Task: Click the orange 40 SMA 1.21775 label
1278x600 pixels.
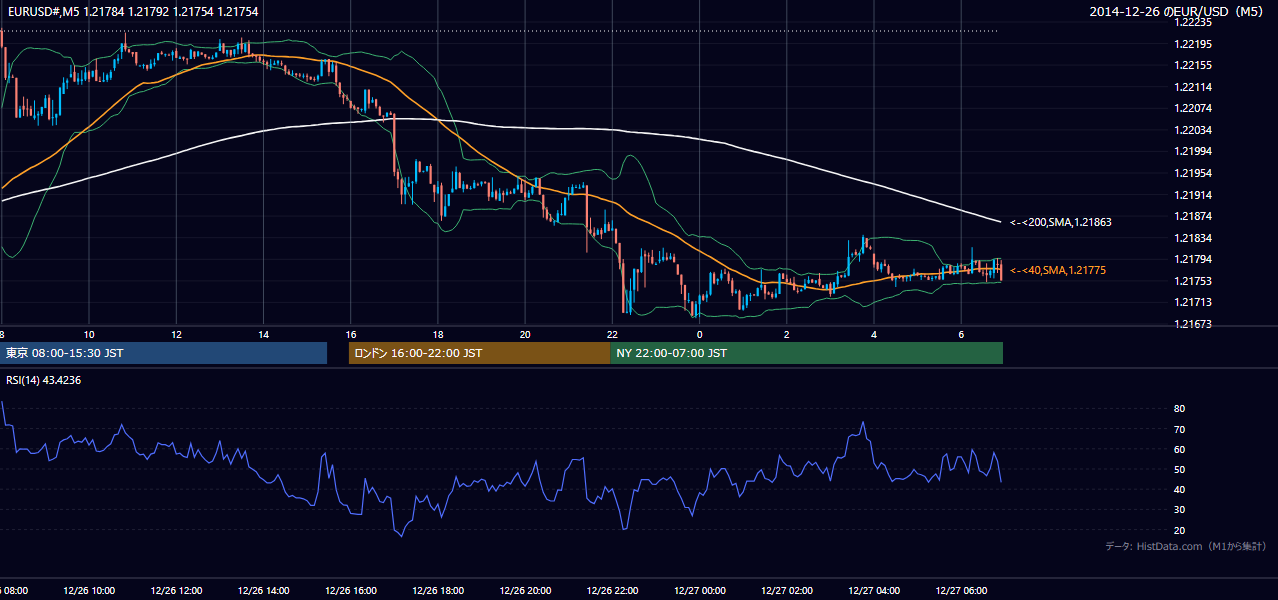Action: point(1057,270)
